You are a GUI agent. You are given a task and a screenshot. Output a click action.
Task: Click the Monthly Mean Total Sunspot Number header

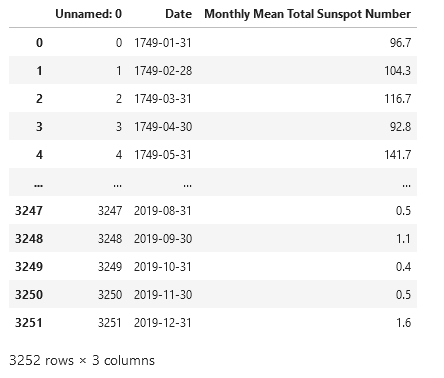pos(307,14)
